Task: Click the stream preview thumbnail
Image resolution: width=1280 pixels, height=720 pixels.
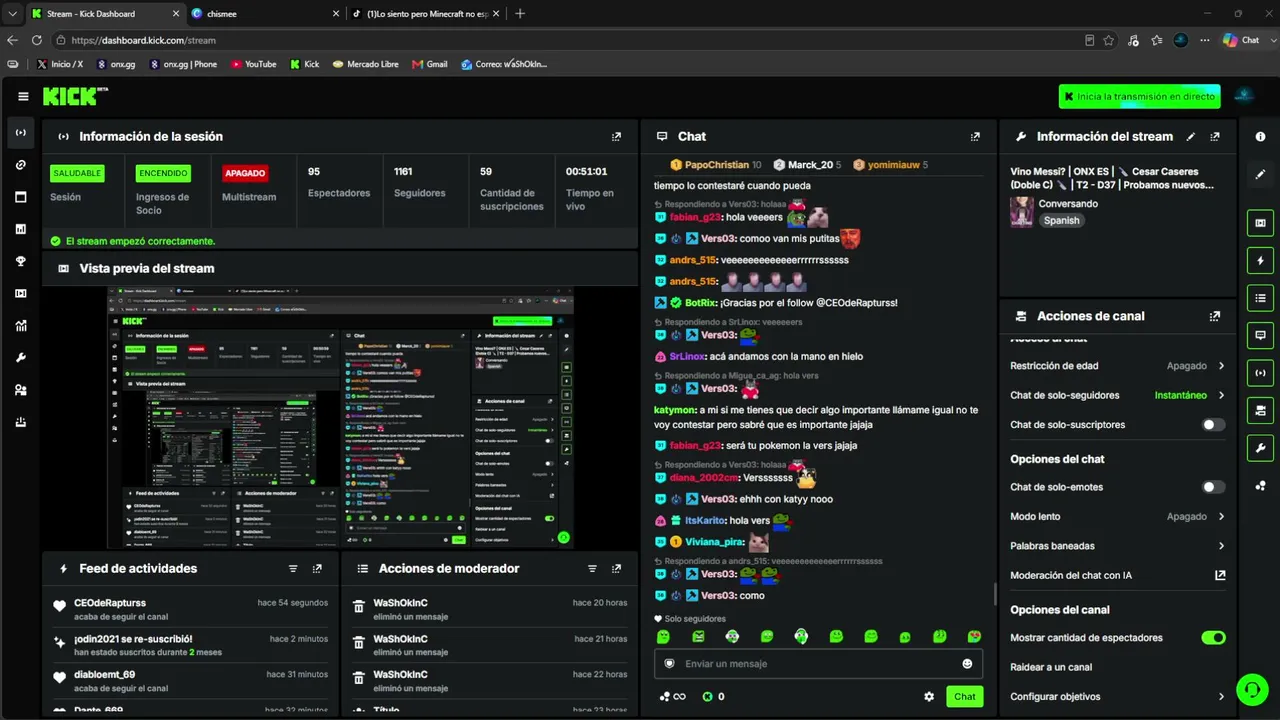Action: pos(341,418)
